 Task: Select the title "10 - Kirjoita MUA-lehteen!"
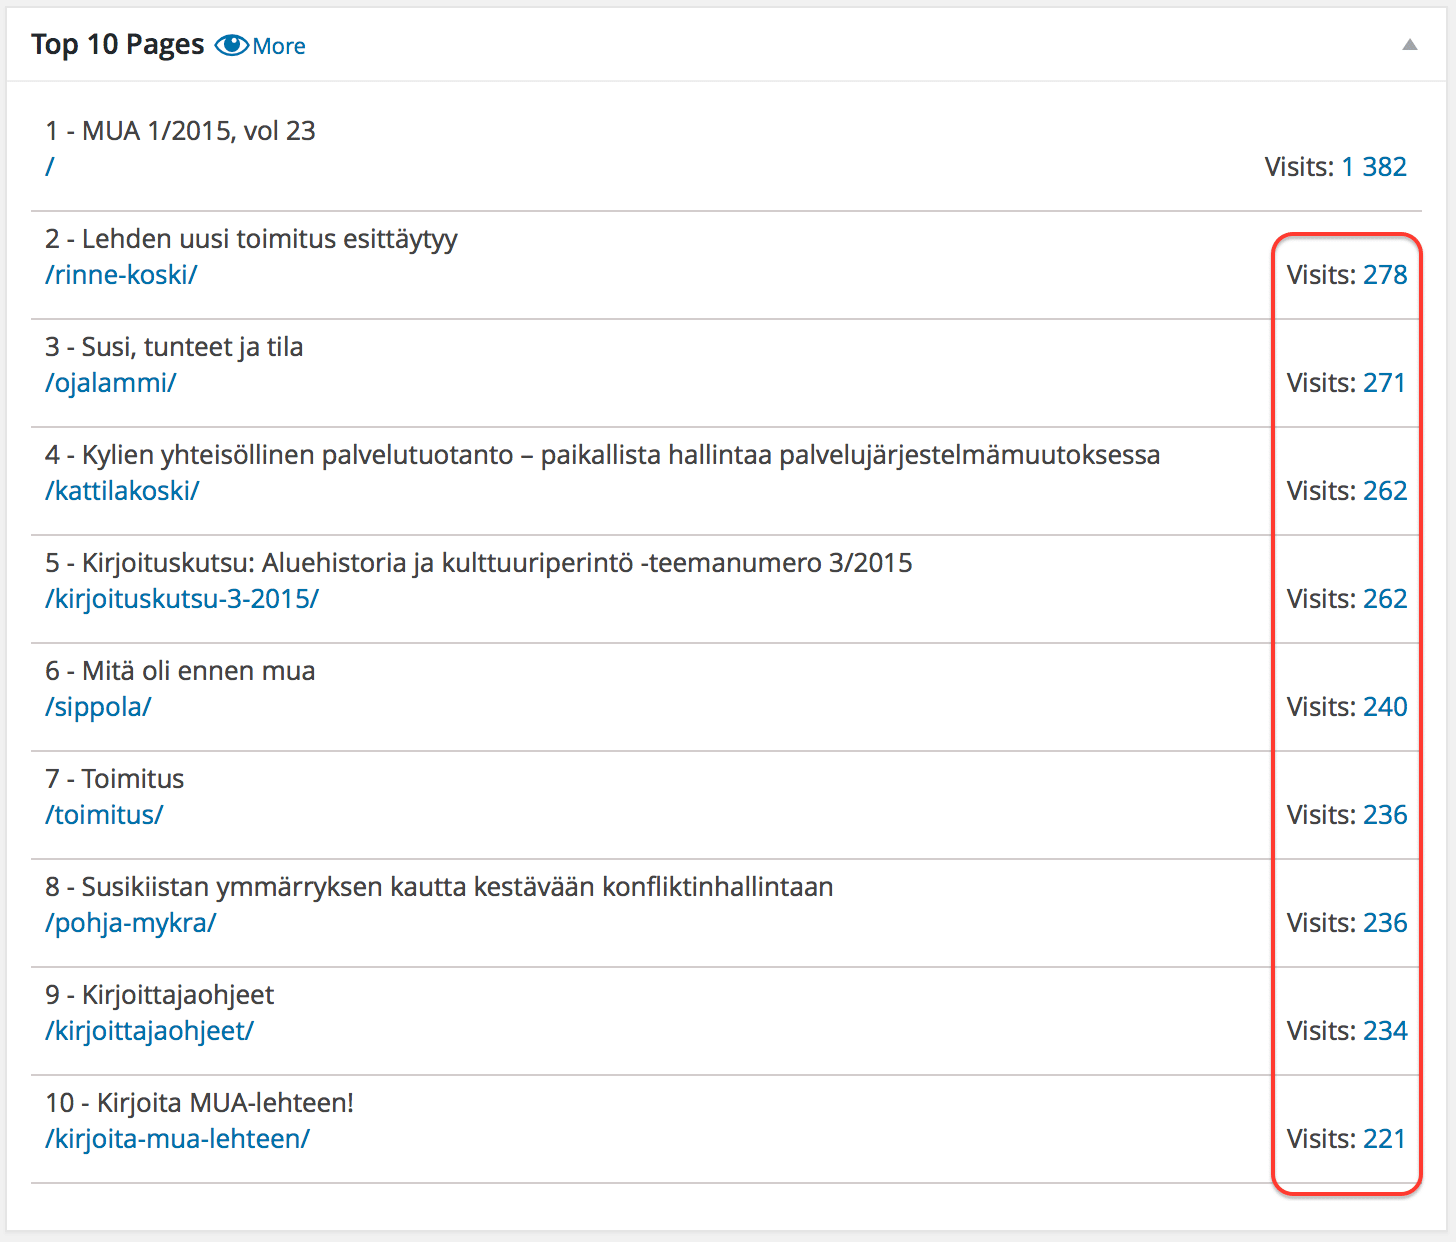(x=199, y=1103)
